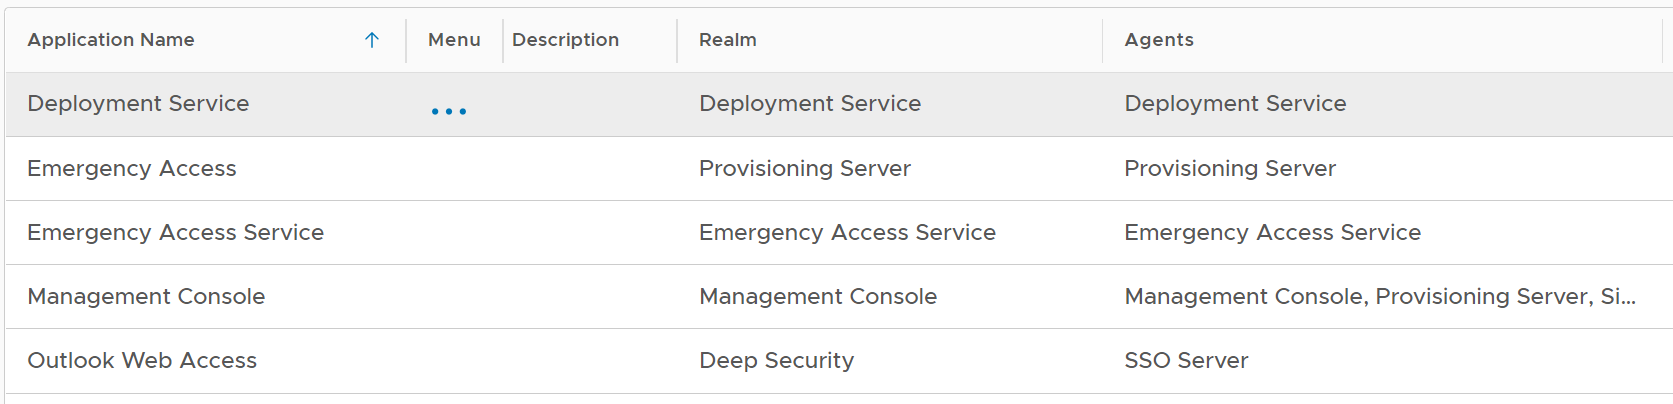1673x404 pixels.
Task: Sort by the Realm column header
Action: [727, 40]
